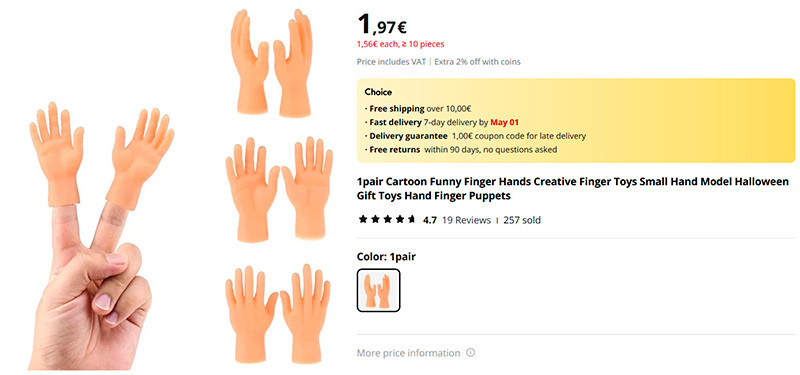Select the 1pair color variant swatch
800x375 pixels.
click(x=378, y=290)
